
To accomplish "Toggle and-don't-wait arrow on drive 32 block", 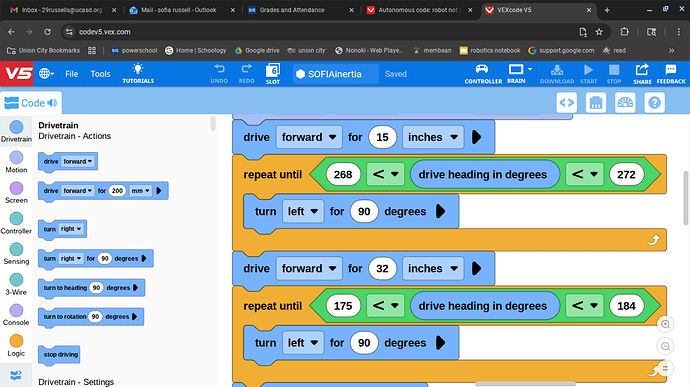I will point(476,269).
